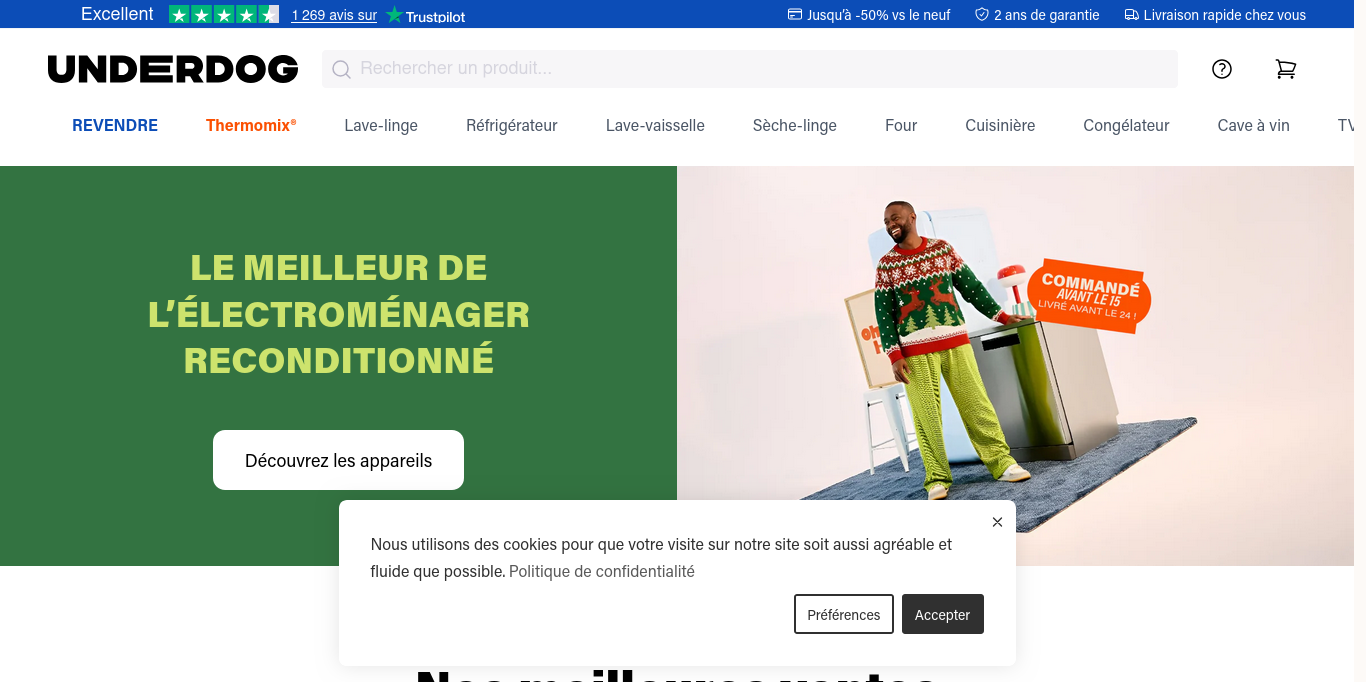The image size is (1366, 682).
Task: Accept cookies with Accepter button
Action: pyautogui.click(x=943, y=614)
